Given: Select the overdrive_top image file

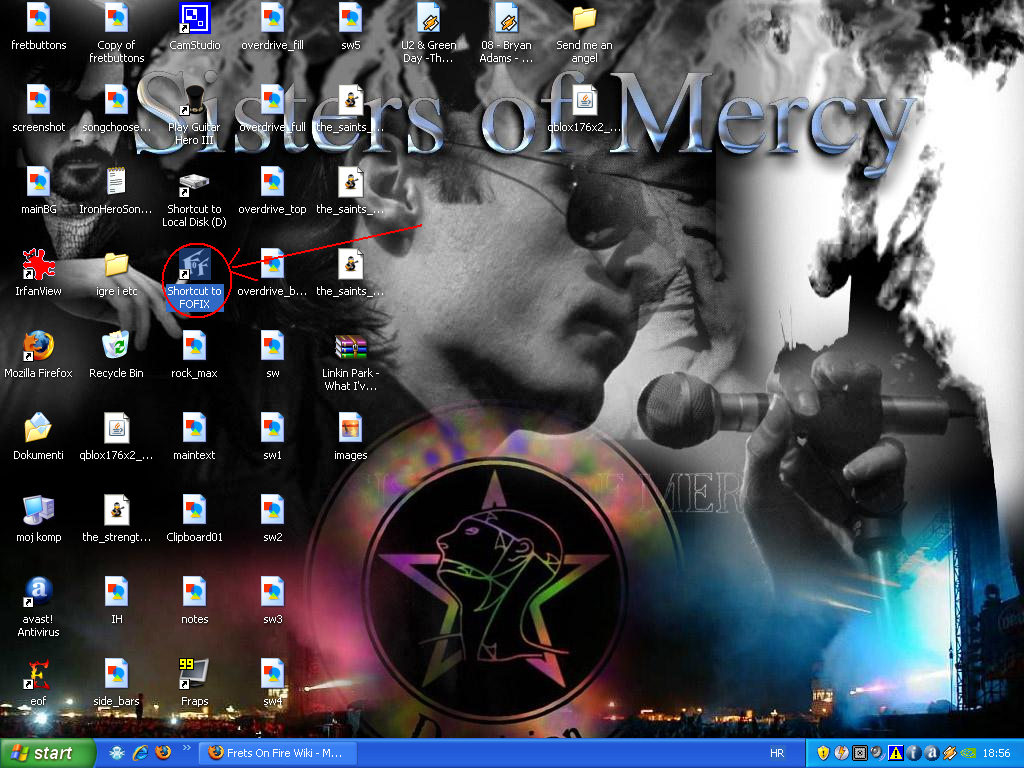Looking at the screenshot, I should tap(272, 191).
